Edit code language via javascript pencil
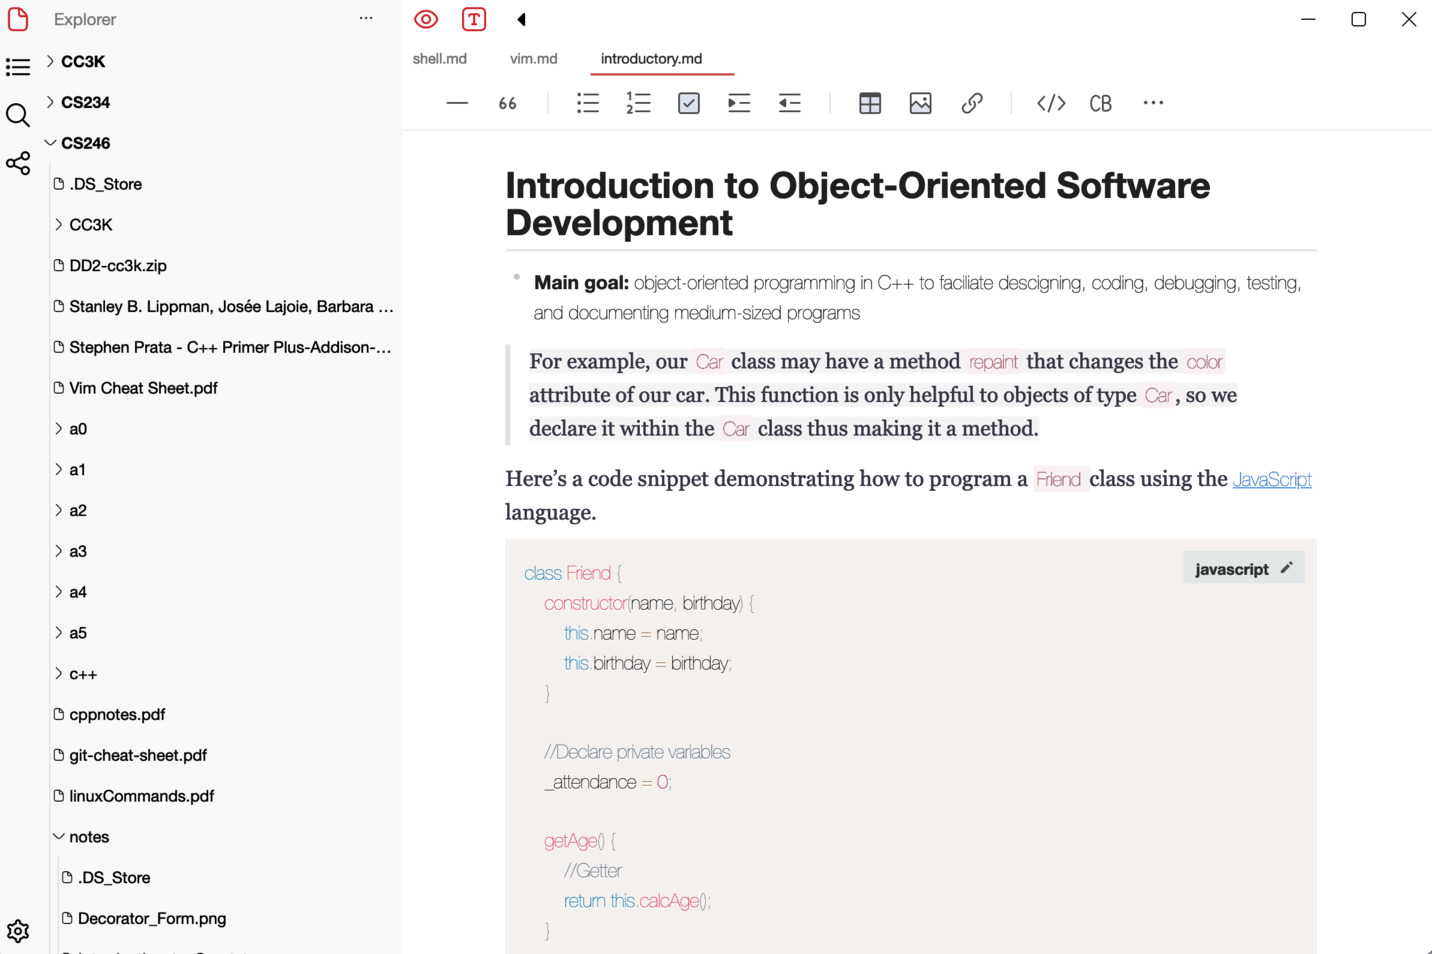 pyautogui.click(x=1287, y=568)
